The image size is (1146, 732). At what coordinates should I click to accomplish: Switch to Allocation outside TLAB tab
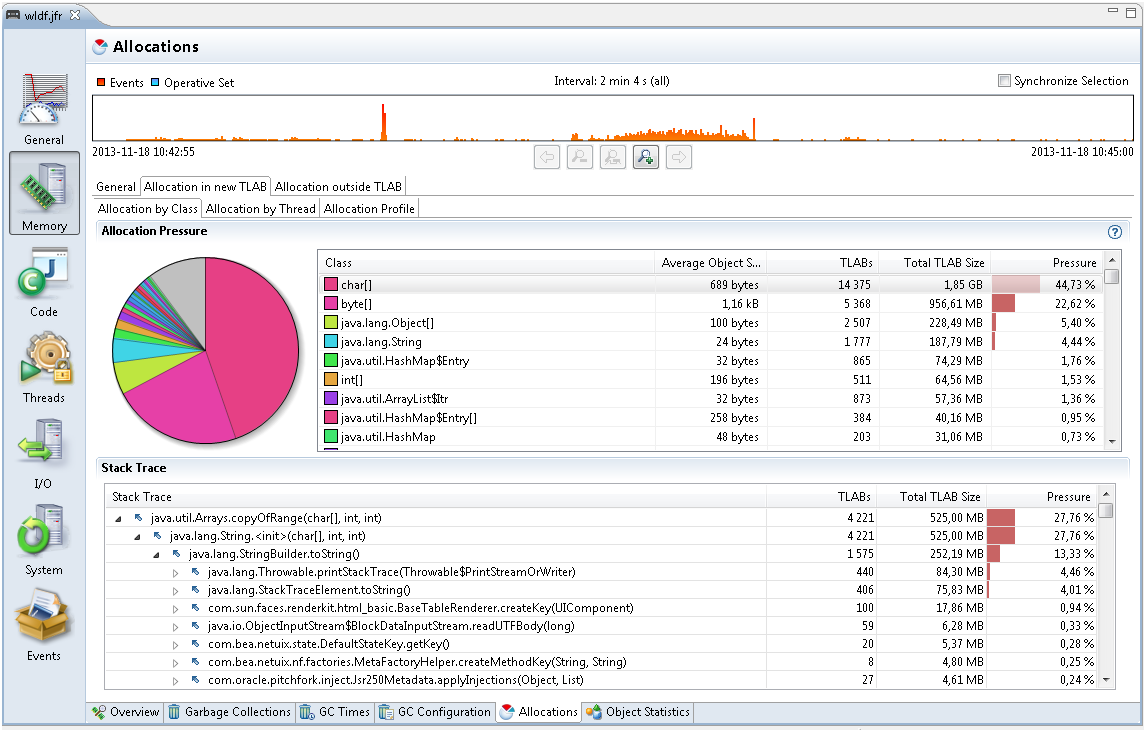click(338, 187)
